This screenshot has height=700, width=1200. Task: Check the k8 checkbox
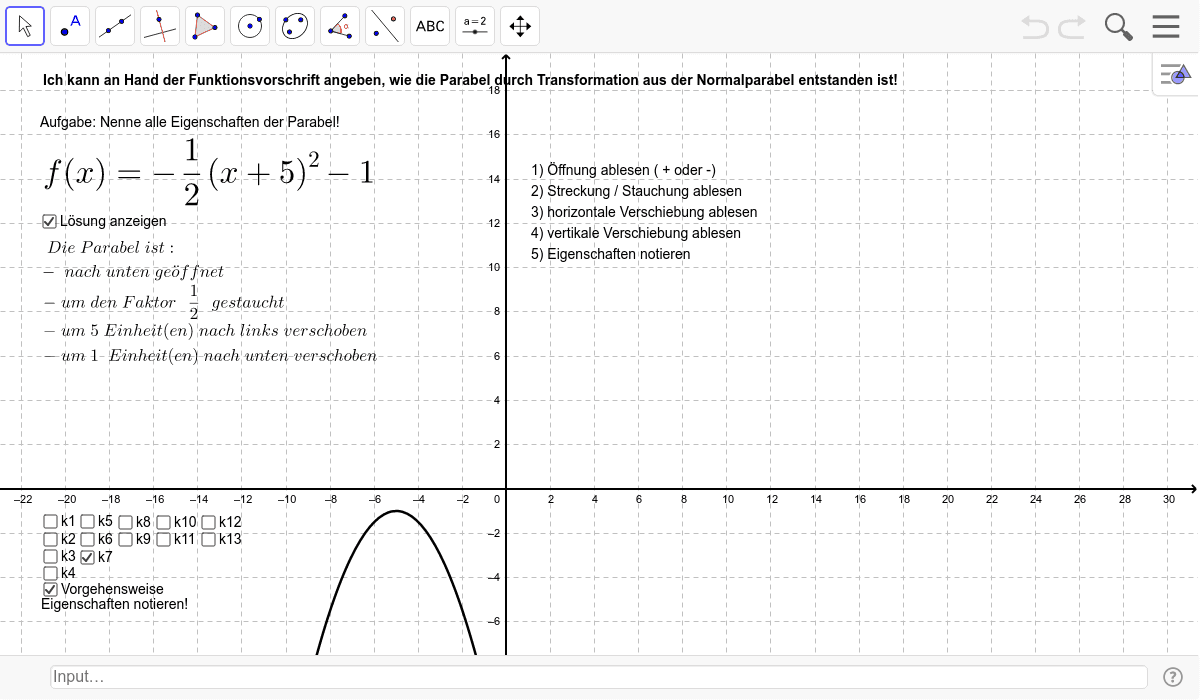click(x=126, y=522)
